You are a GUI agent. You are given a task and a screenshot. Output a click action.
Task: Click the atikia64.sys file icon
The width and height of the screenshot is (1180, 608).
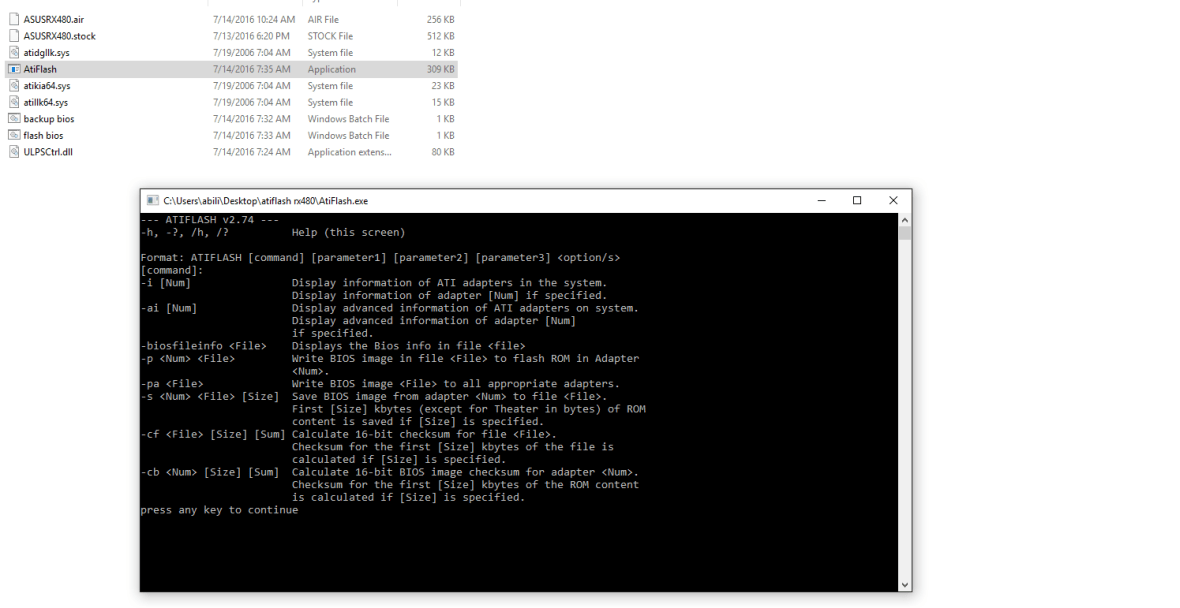point(14,86)
